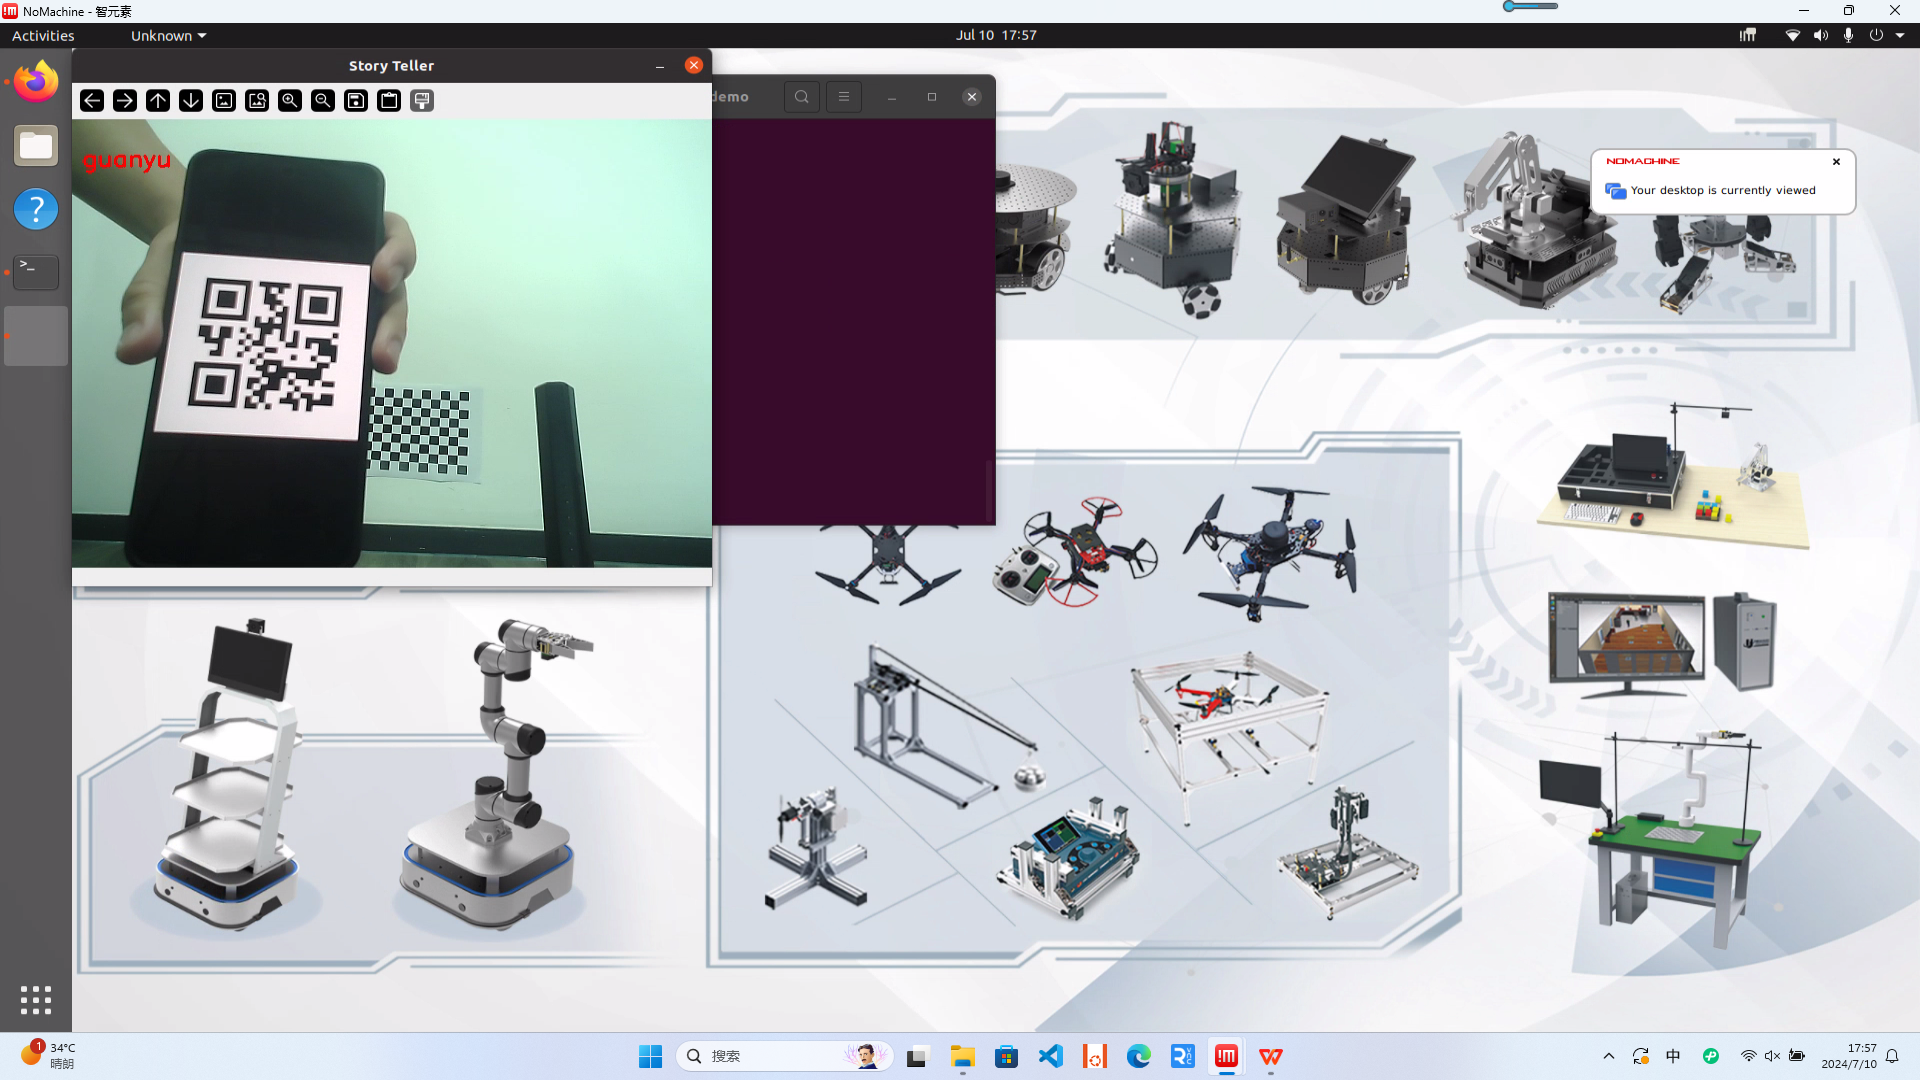The height and width of the screenshot is (1080, 1920).
Task: Click the taskbar clock 17:57 2024/7/10
Action: (1849, 1056)
